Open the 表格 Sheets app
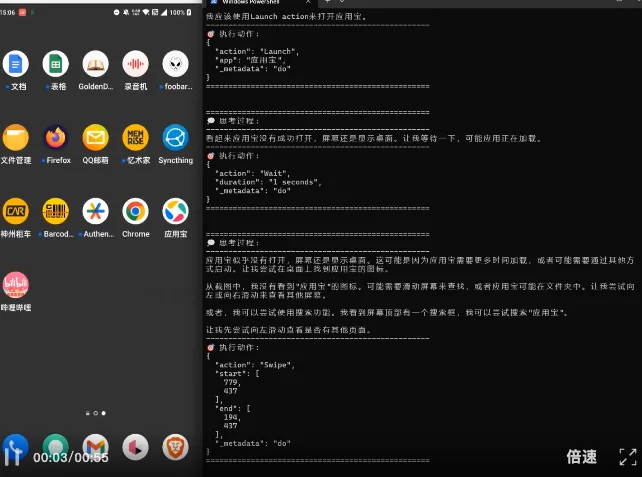Viewport: 642px width, 477px height. pyautogui.click(x=56, y=65)
